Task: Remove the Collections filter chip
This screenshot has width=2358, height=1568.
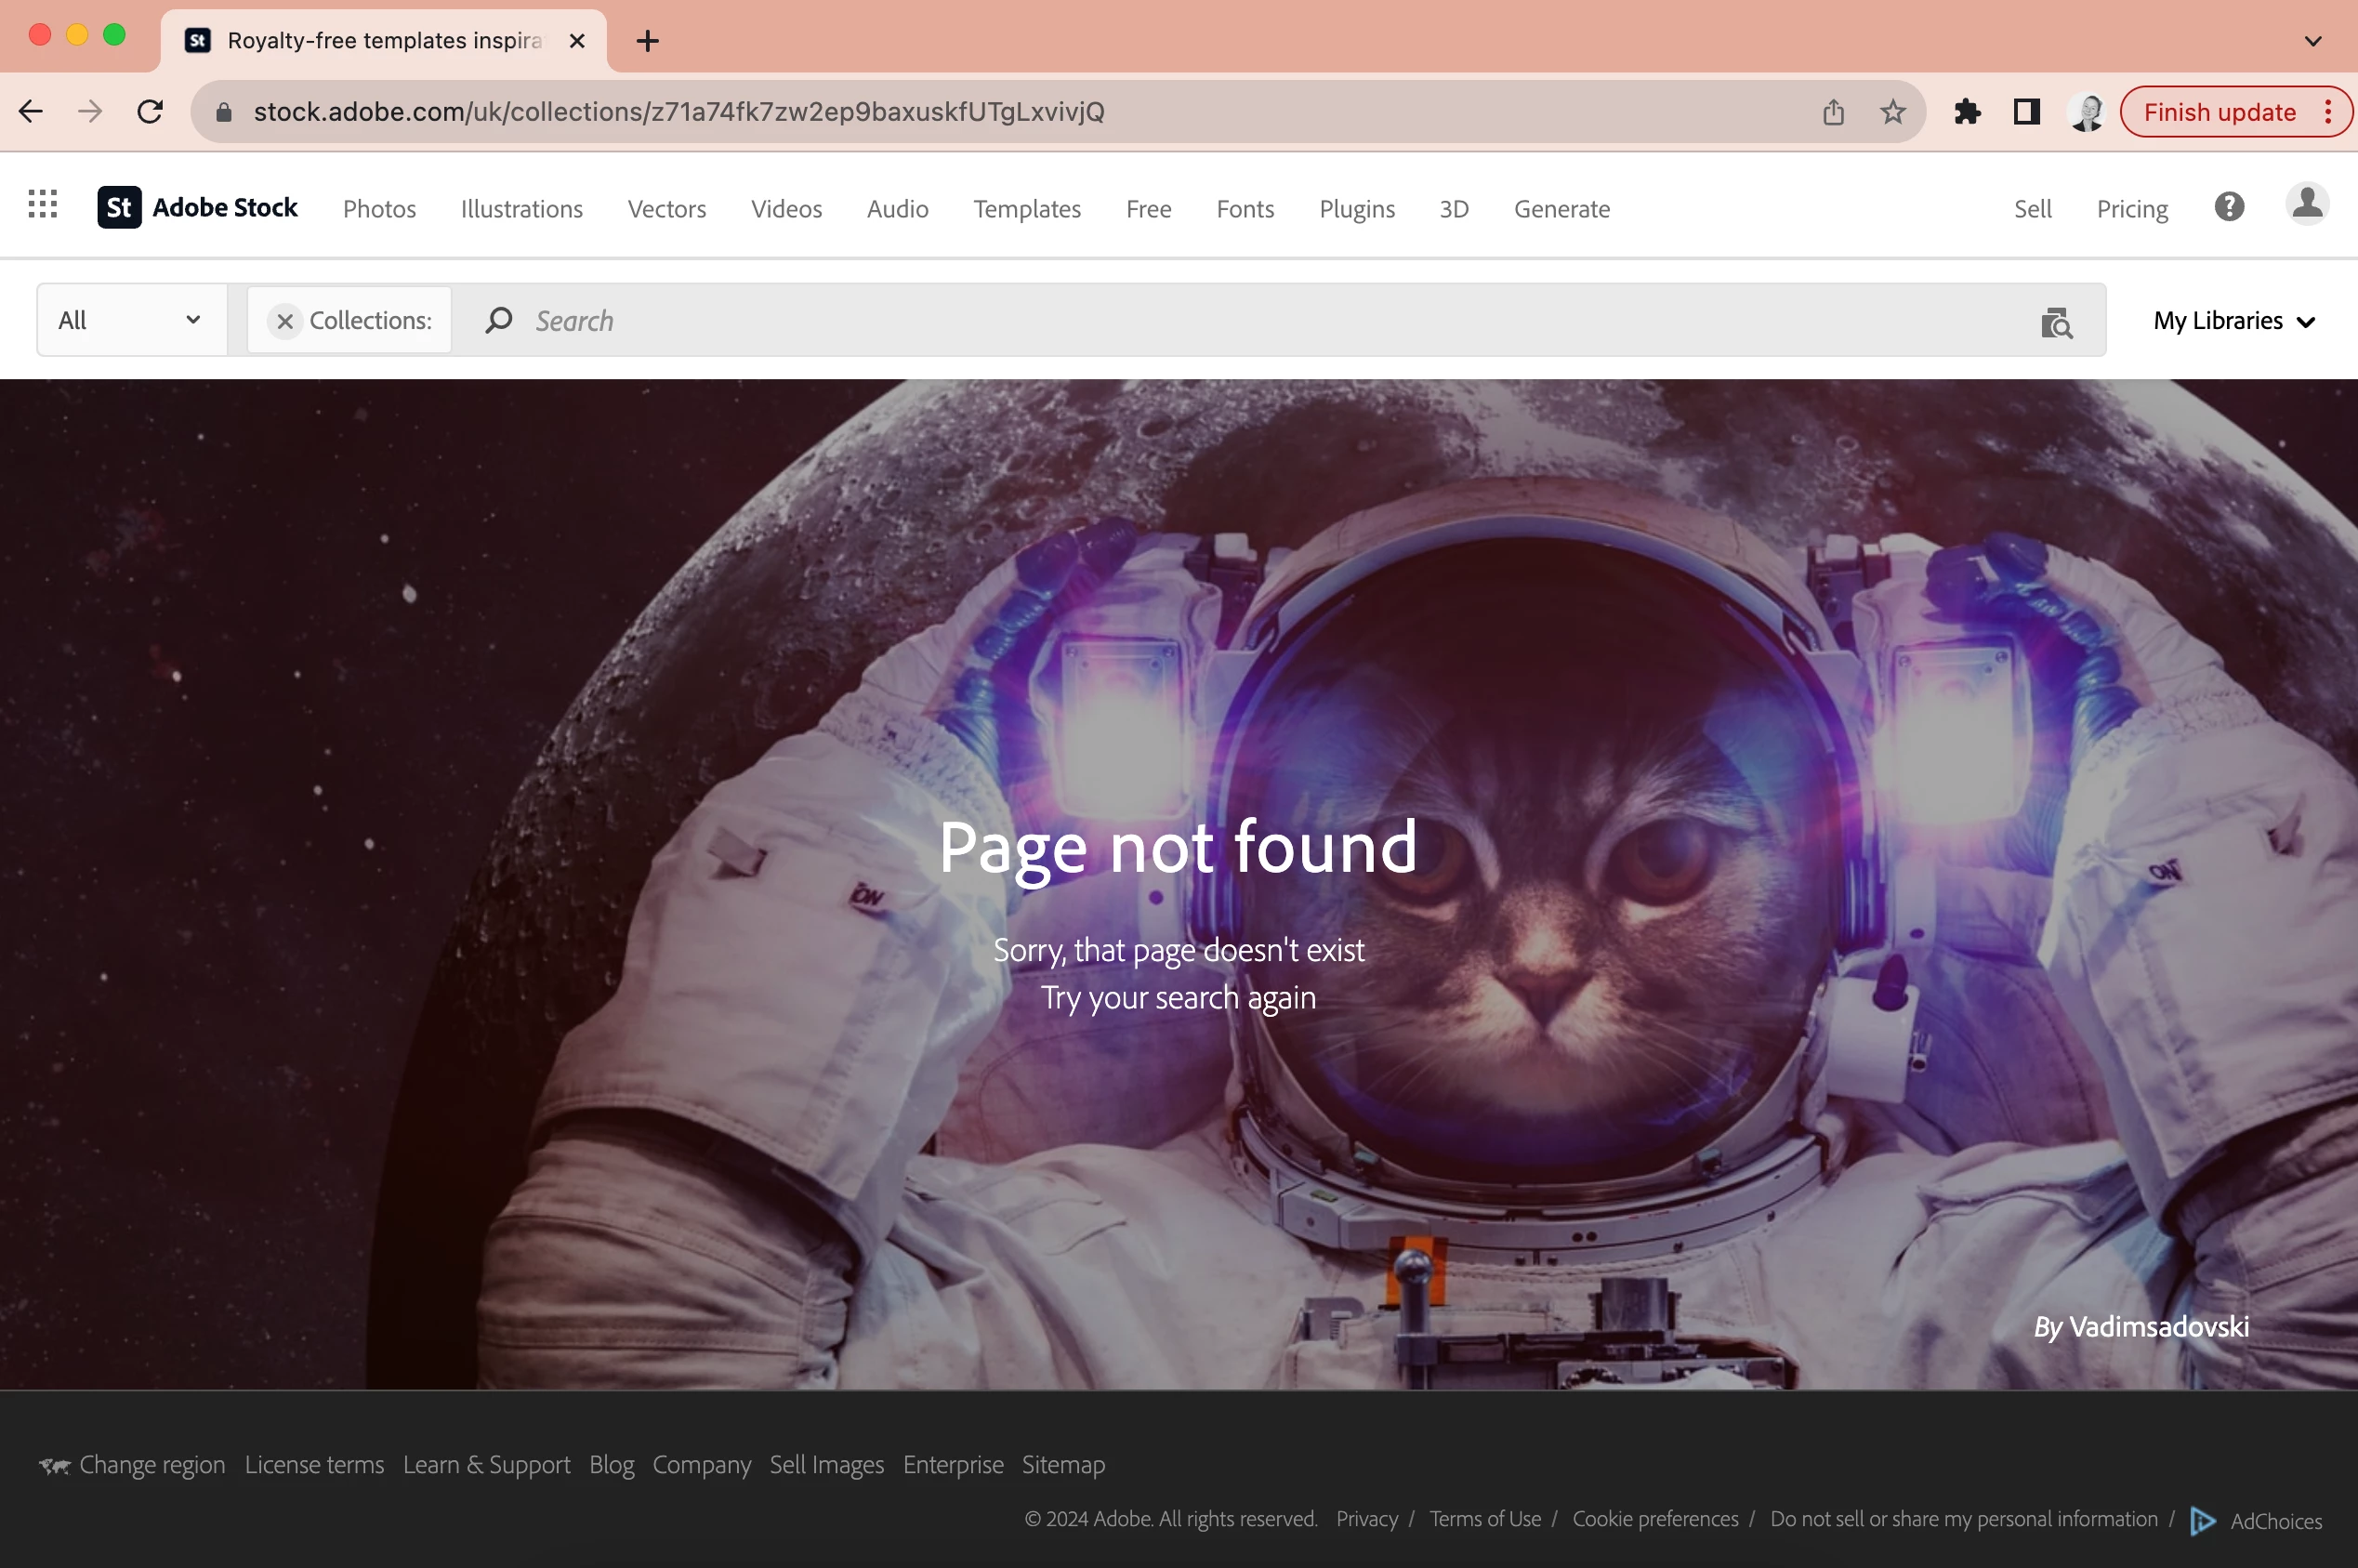Action: 285,321
